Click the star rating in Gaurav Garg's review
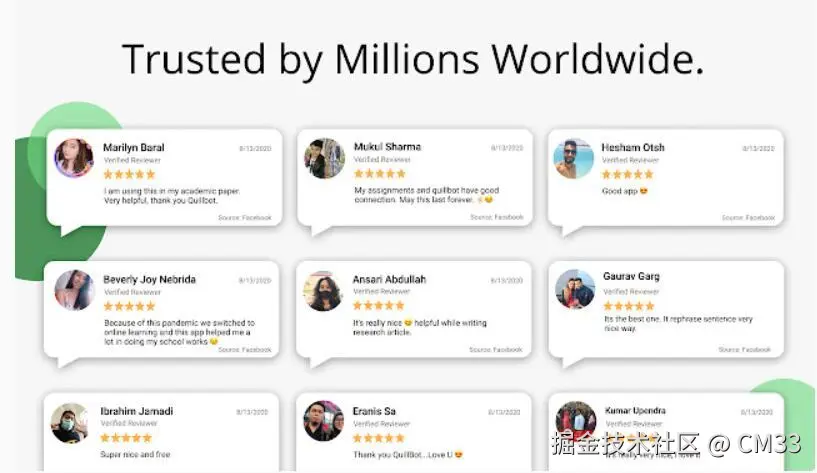 [x=629, y=306]
